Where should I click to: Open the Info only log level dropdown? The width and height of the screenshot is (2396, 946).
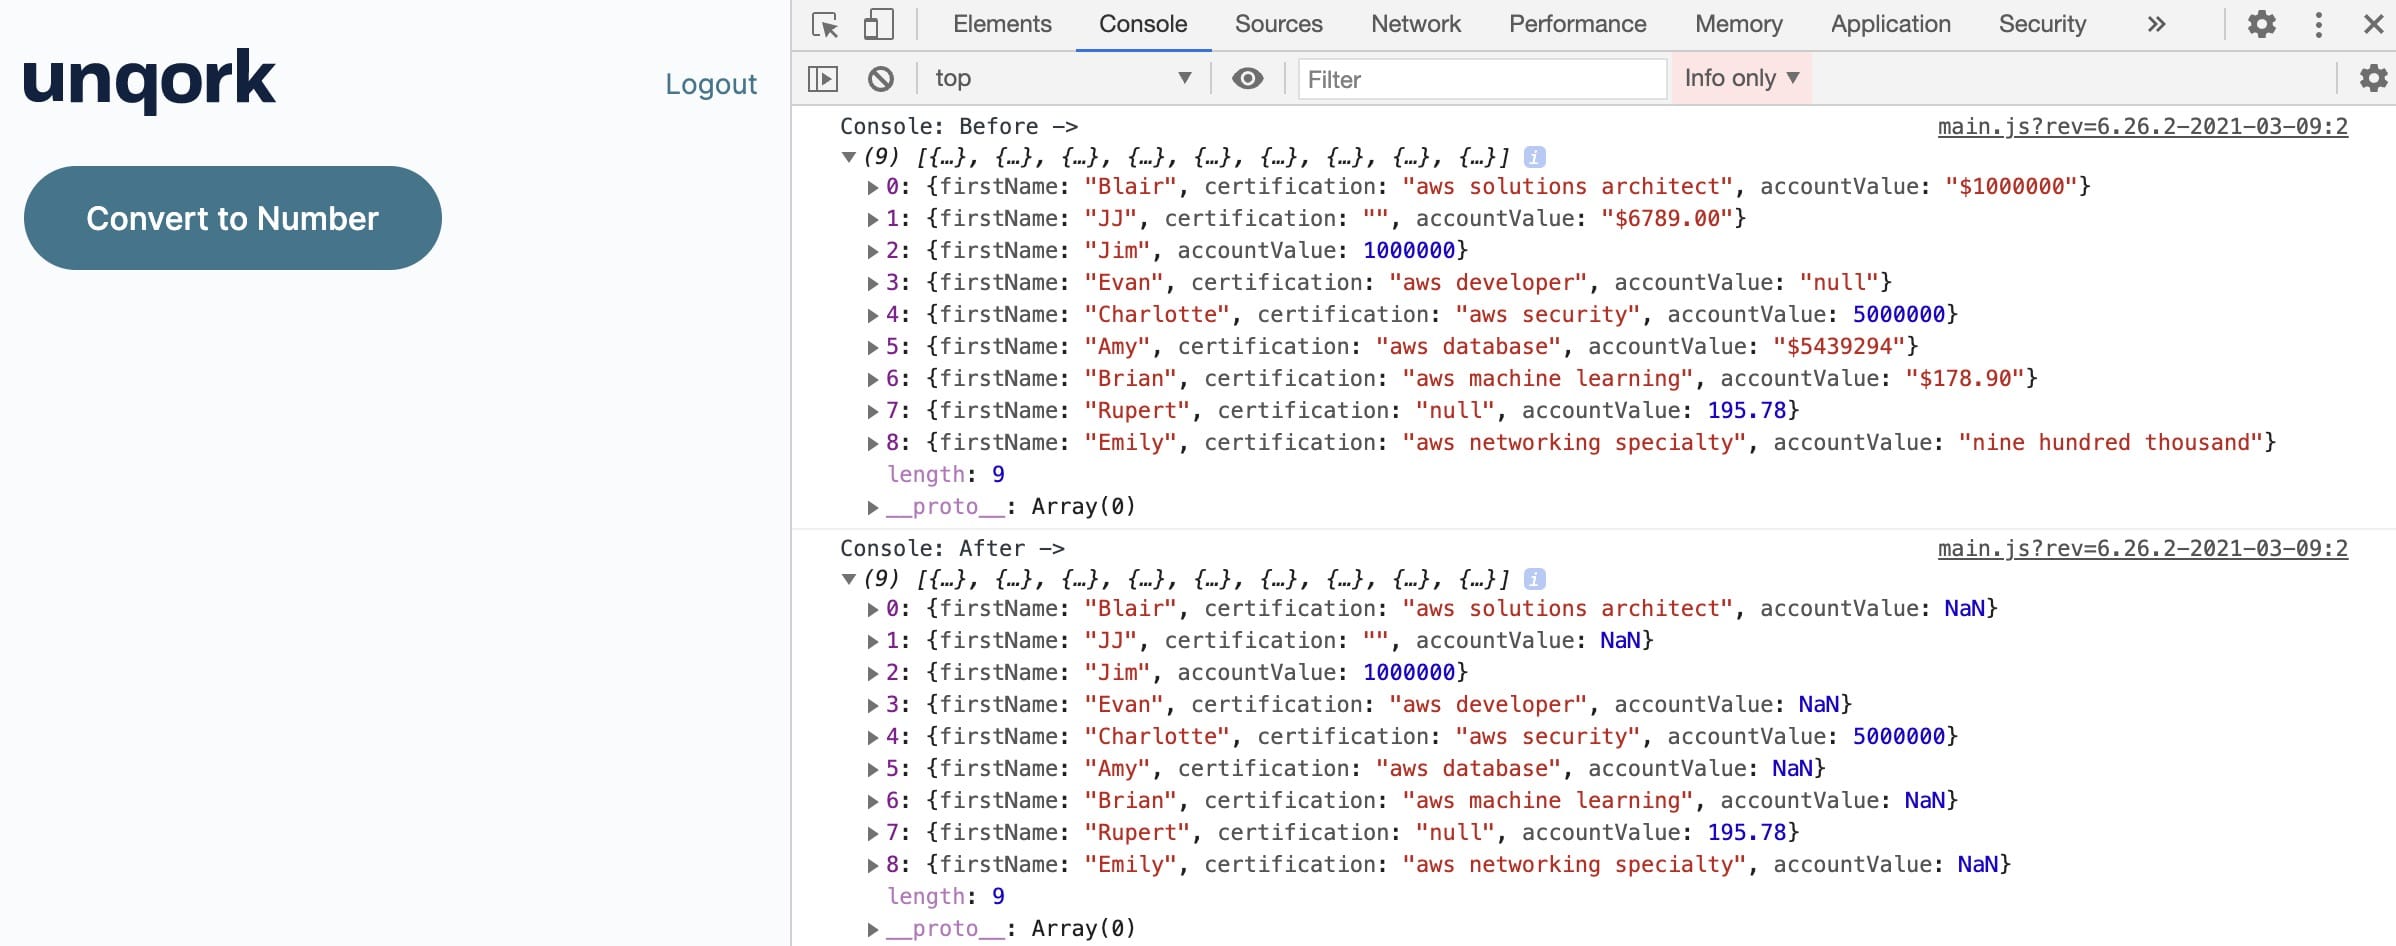click(x=1741, y=78)
